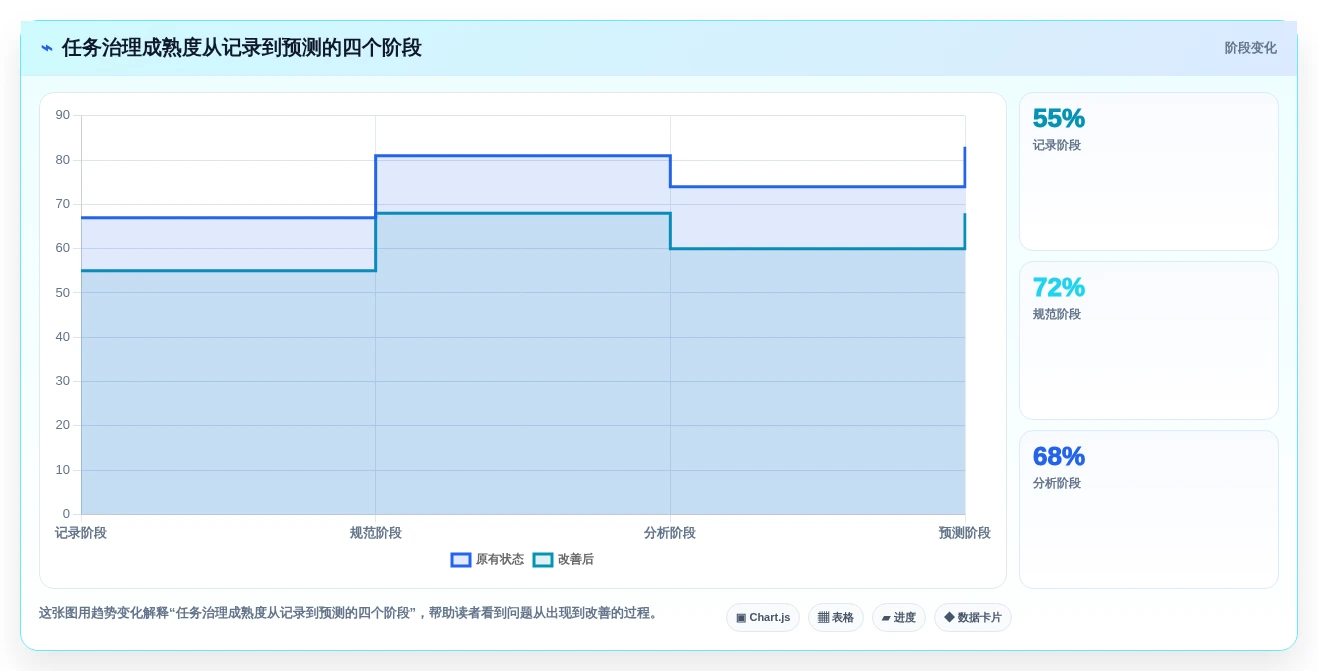Image resolution: width=1318 pixels, height=671 pixels.
Task: Click the y-axis value 50
Action: click(x=63, y=292)
